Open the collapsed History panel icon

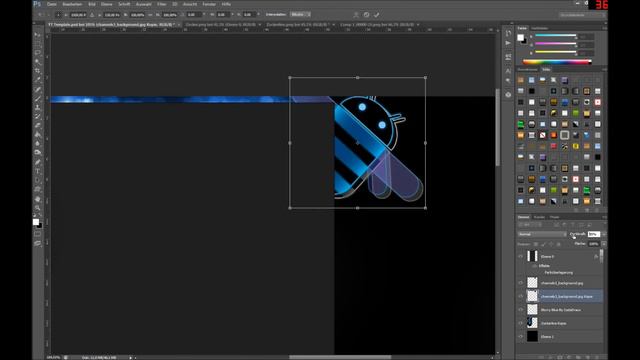(x=508, y=33)
